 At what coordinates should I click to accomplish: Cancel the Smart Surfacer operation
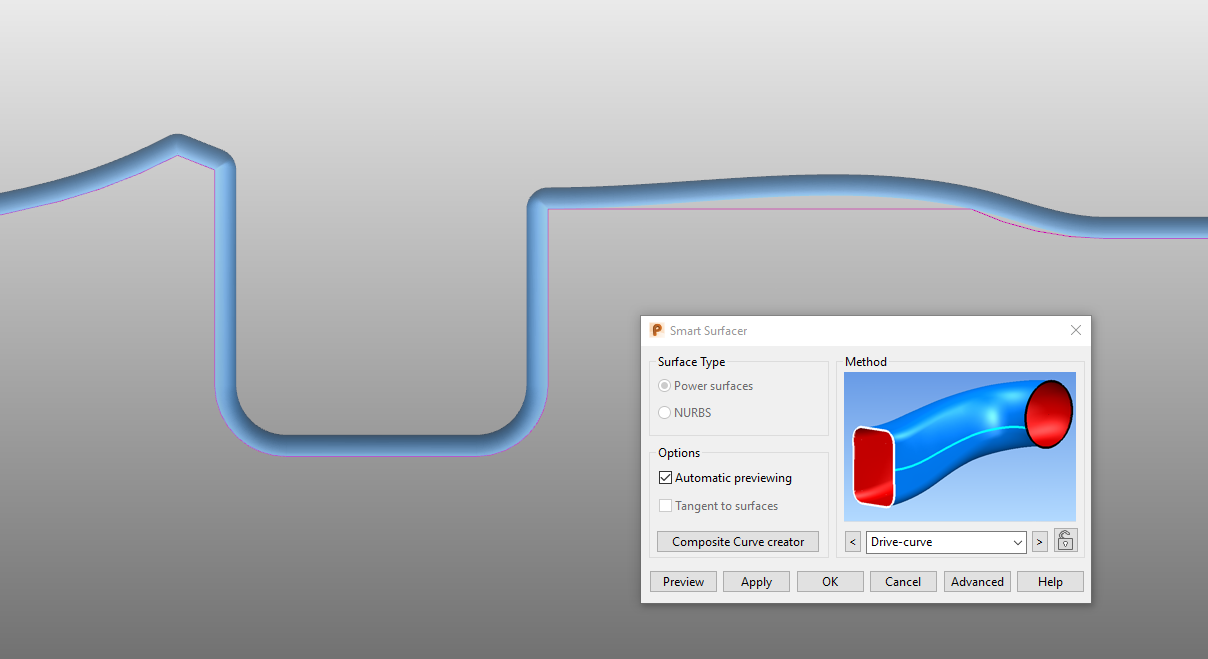tap(903, 581)
